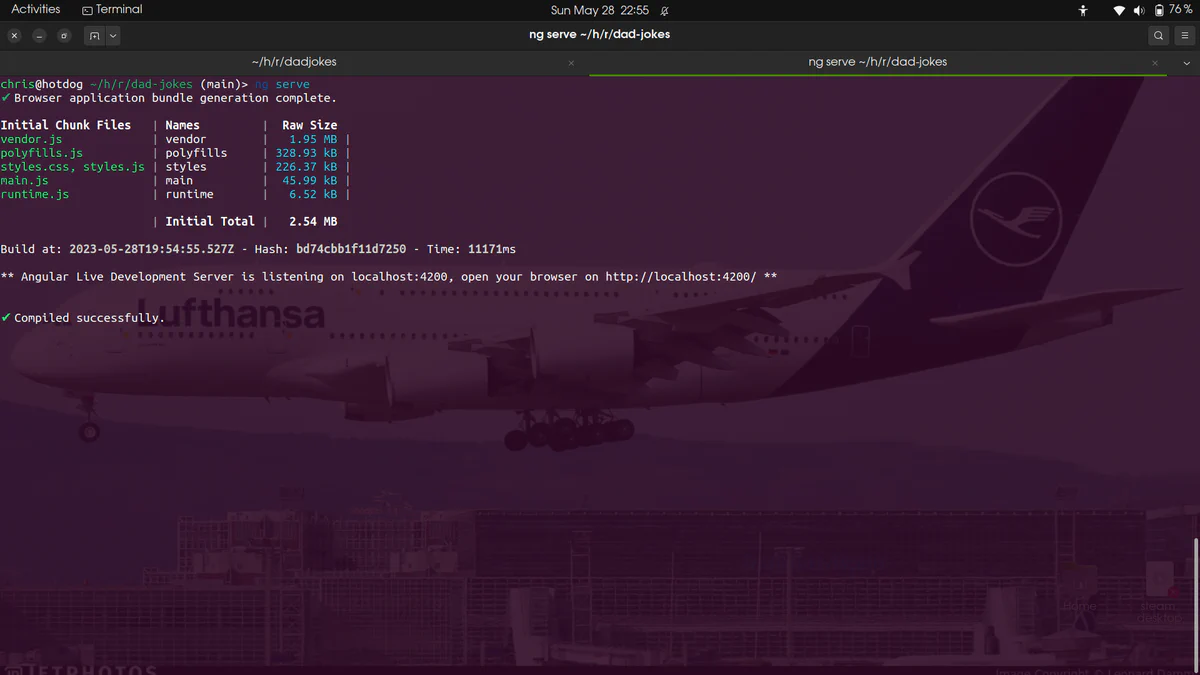Switch to the ~/h/r/dadjokes tab
The width and height of the screenshot is (1200, 675).
(293, 62)
